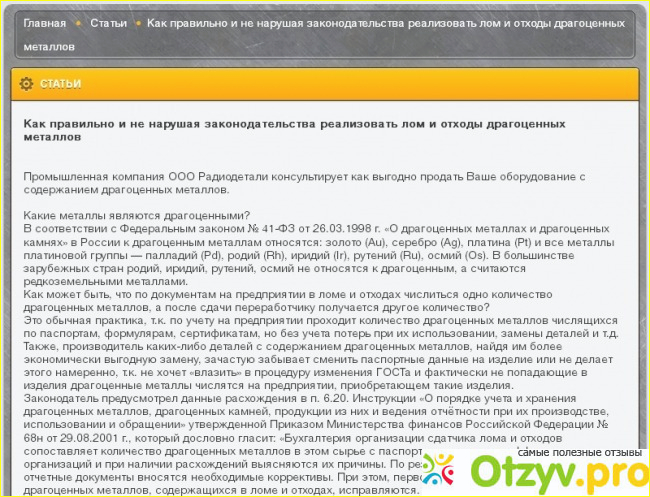This screenshot has height=497, width=650.
Task: Click orange separator dot after Статьи breadcrumb
Action: coord(137,23)
